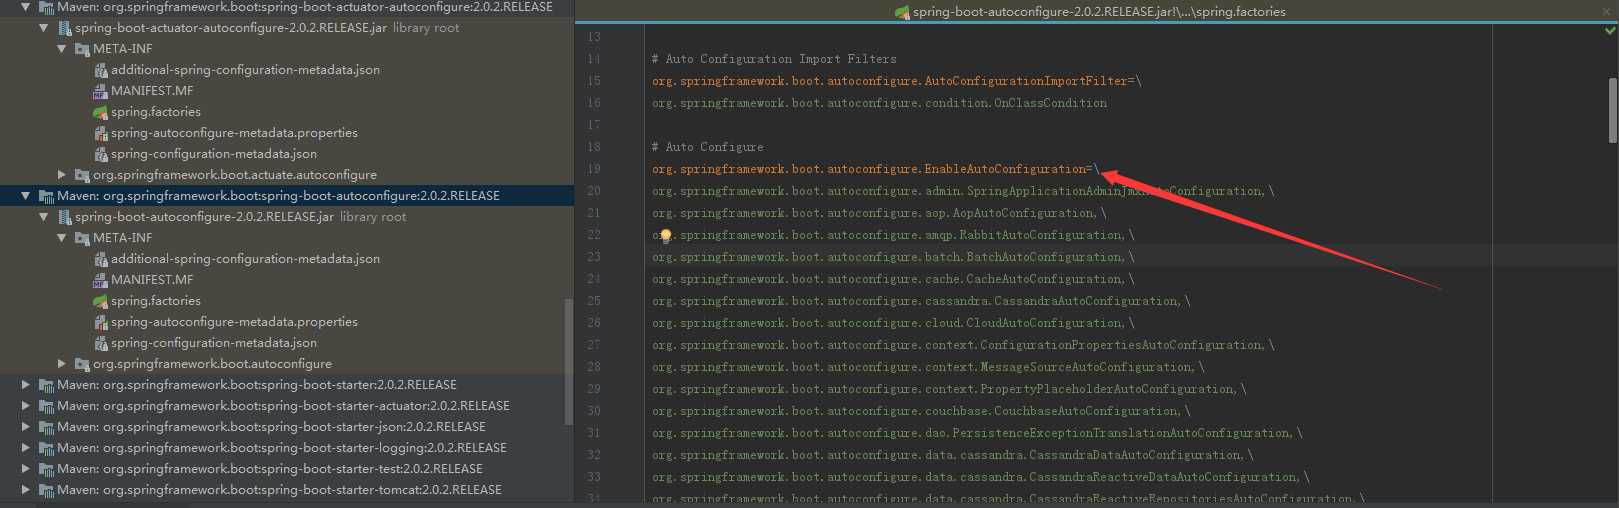Click the intention light bulb on line 22
Image resolution: width=1619 pixels, height=508 pixels.
pos(665,236)
